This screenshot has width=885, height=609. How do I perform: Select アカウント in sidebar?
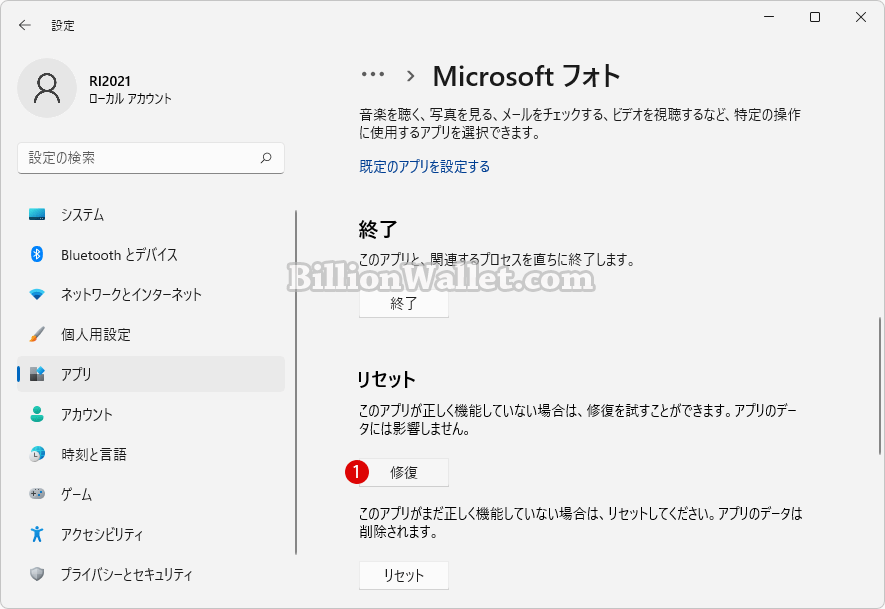[x=151, y=414]
